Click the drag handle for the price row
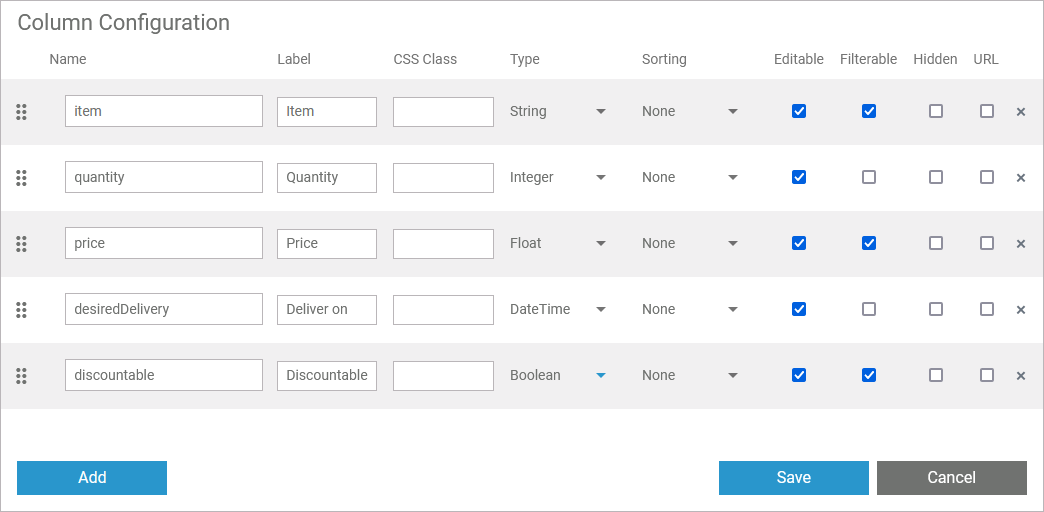Screen dimensions: 1044x512 click(21, 244)
